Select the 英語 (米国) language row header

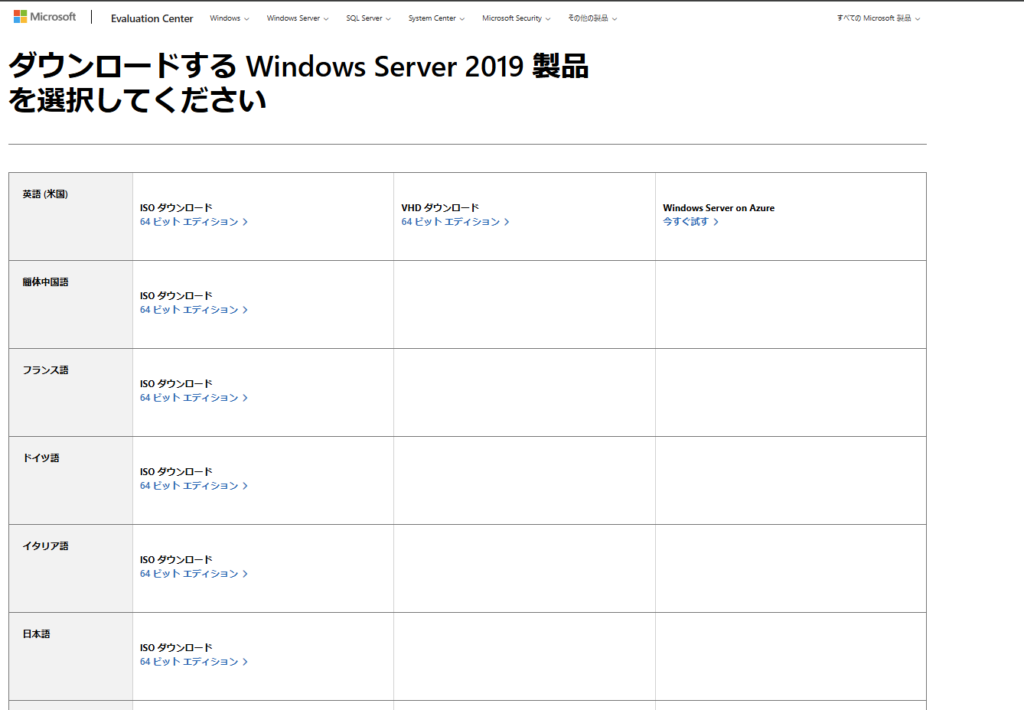(x=45, y=194)
